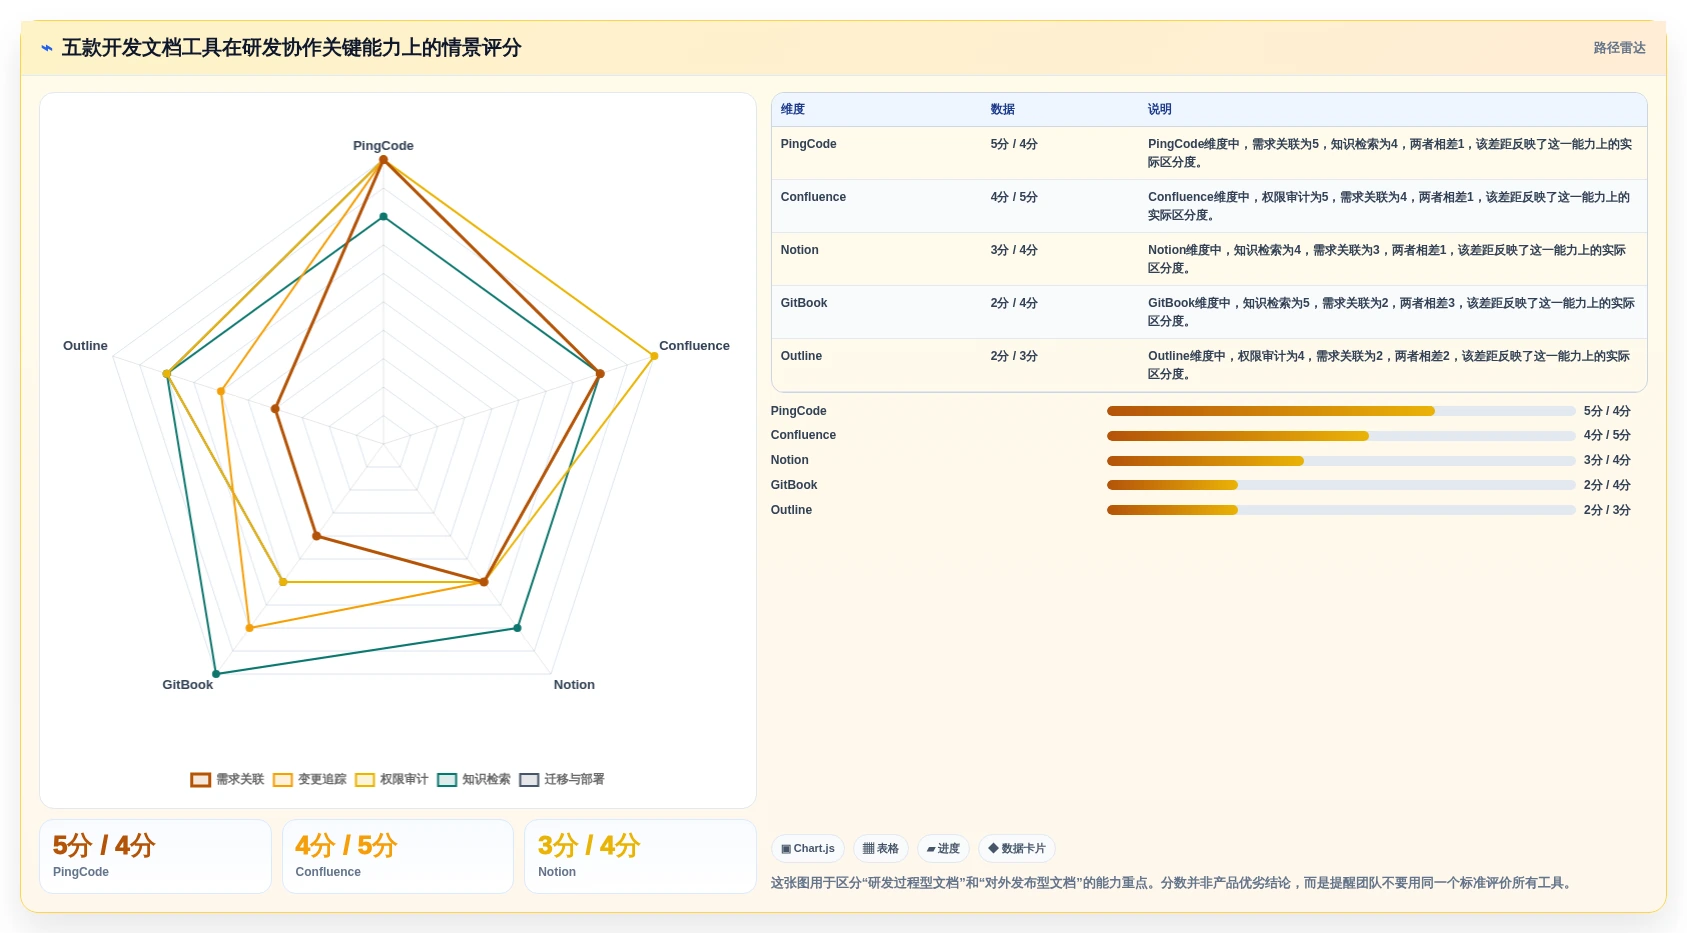Click the GitBook axis label on radar
The image size is (1687, 933).
188,685
